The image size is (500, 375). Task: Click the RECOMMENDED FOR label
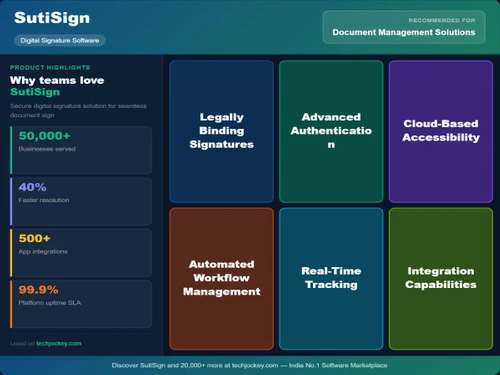[x=442, y=20]
